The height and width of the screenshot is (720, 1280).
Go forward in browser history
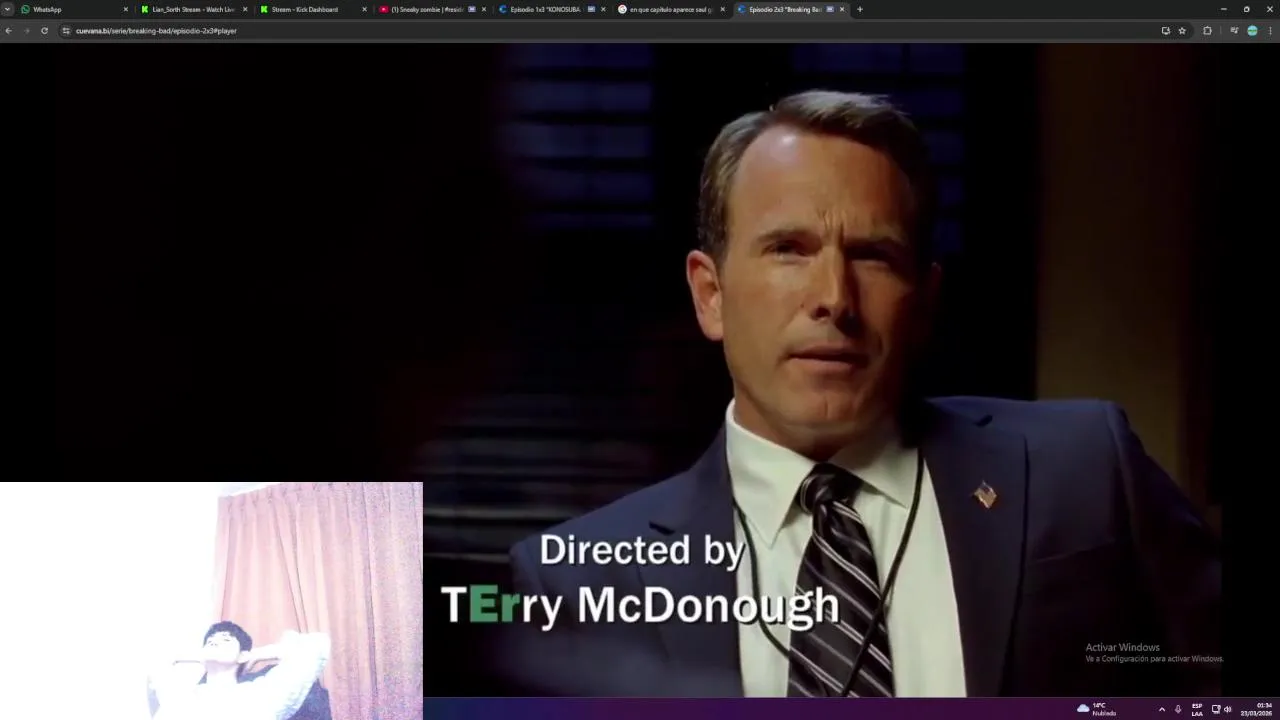(26, 31)
